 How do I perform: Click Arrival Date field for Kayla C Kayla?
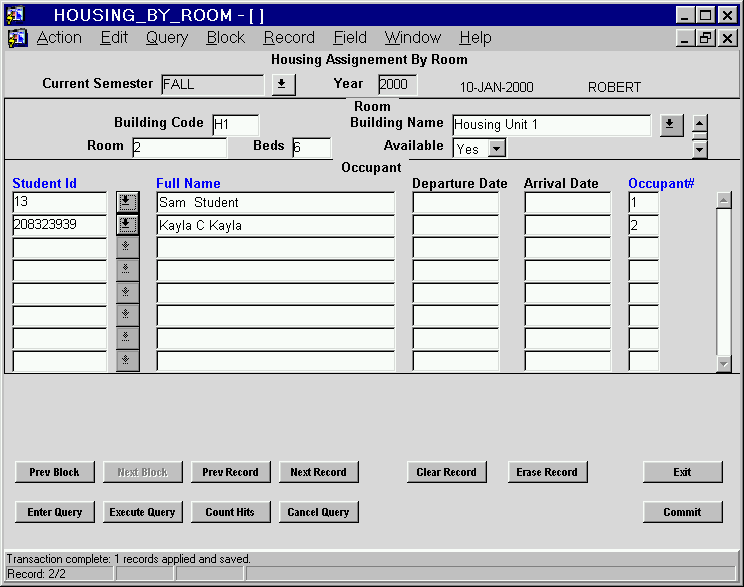click(568, 225)
